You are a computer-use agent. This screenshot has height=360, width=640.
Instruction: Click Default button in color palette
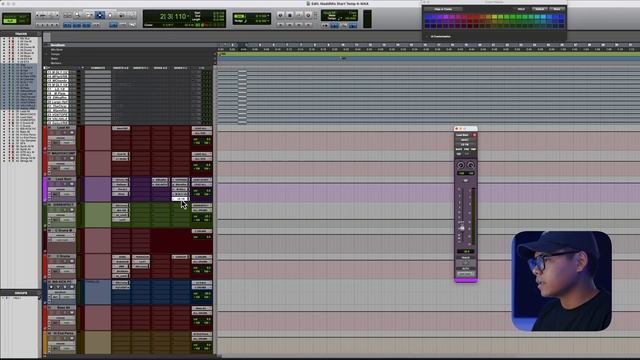540,9
